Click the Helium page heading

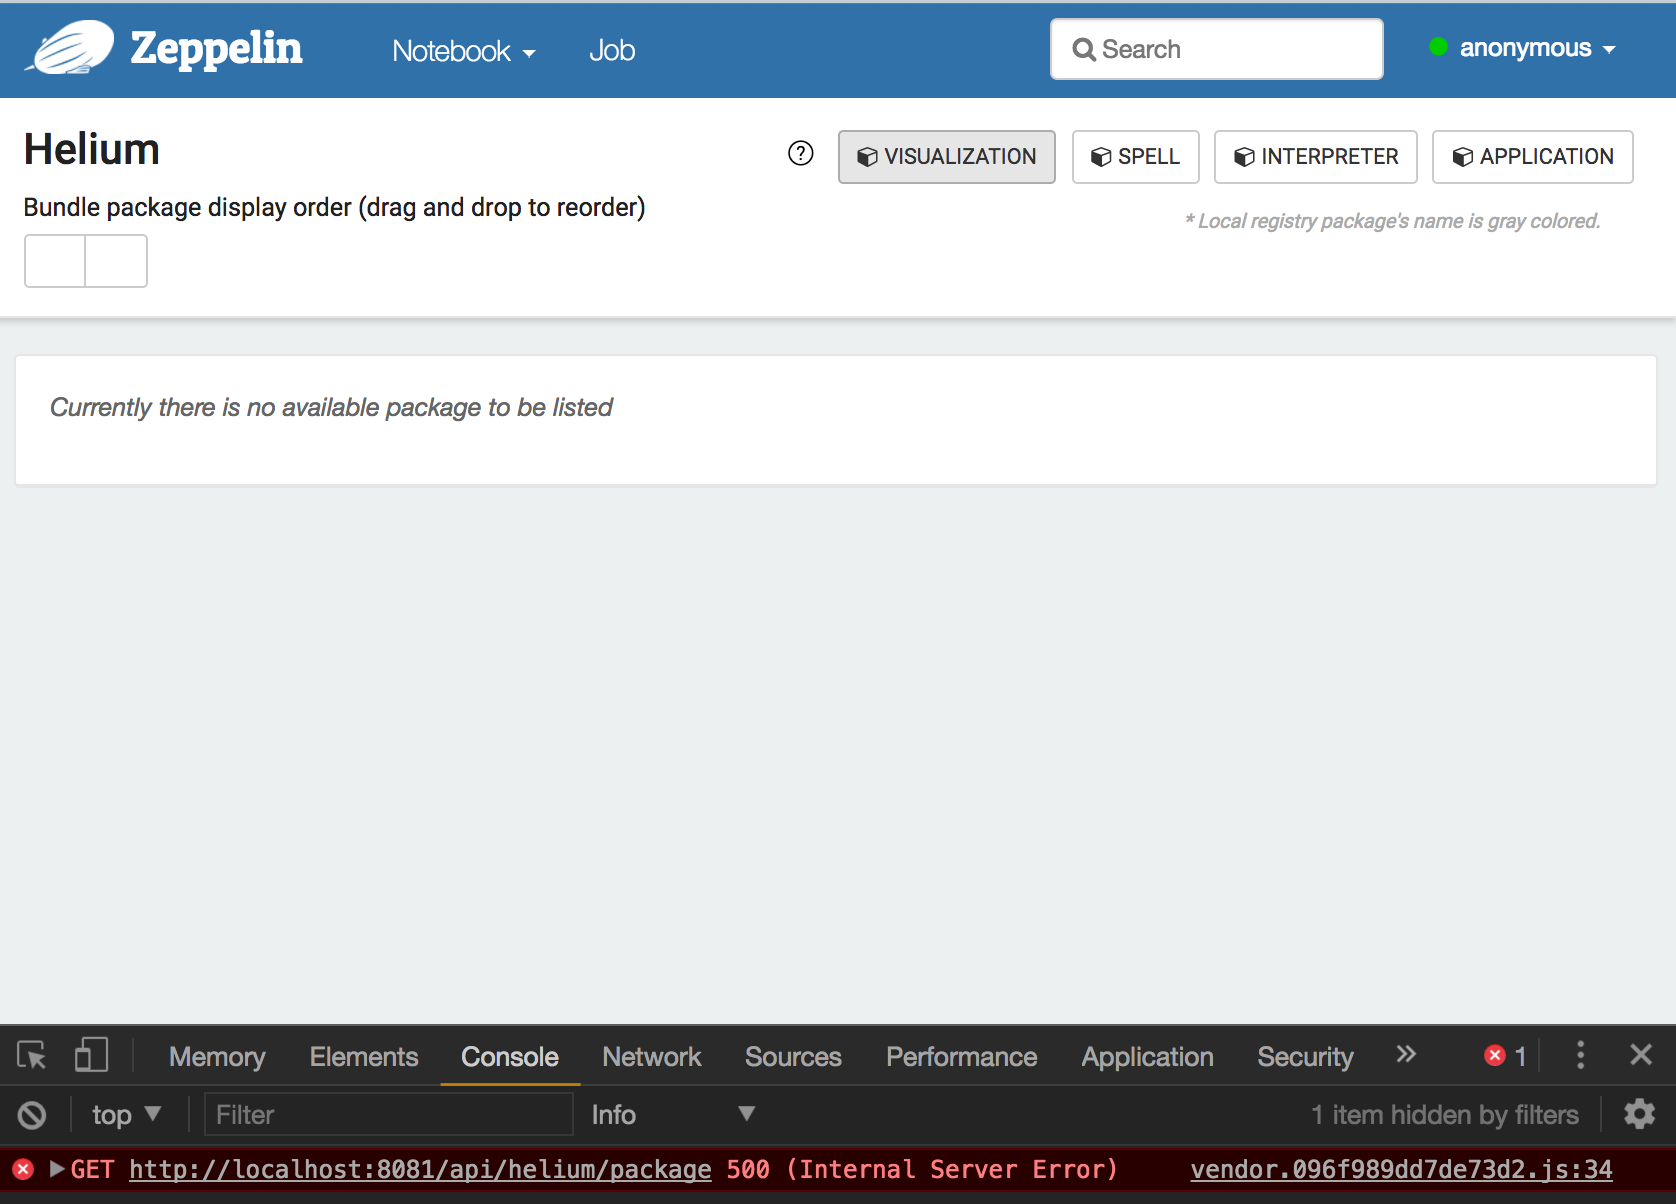pyautogui.click(x=92, y=149)
